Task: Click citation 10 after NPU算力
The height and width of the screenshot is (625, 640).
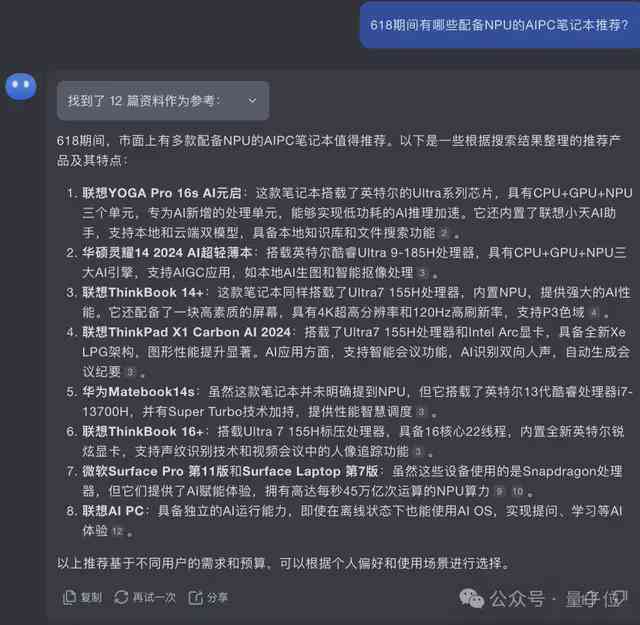Action: pos(518,492)
